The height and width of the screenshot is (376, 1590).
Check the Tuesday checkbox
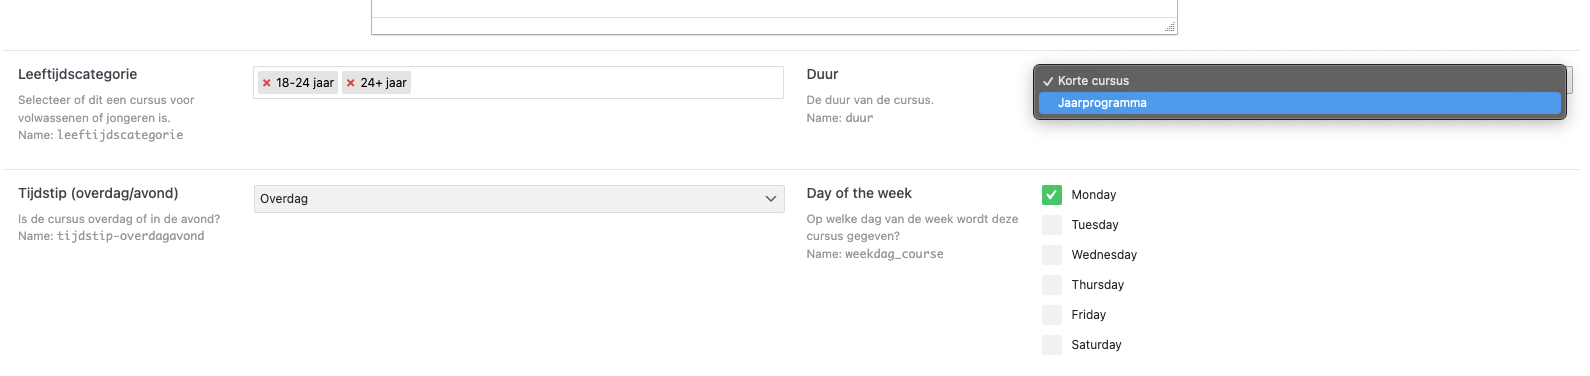[1052, 225]
